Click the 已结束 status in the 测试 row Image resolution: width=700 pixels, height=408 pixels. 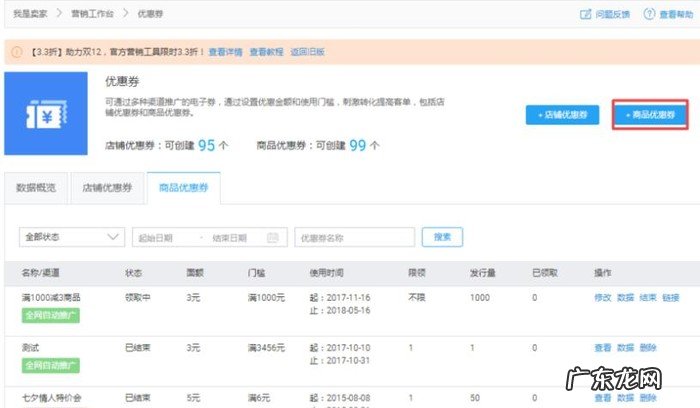coord(138,347)
